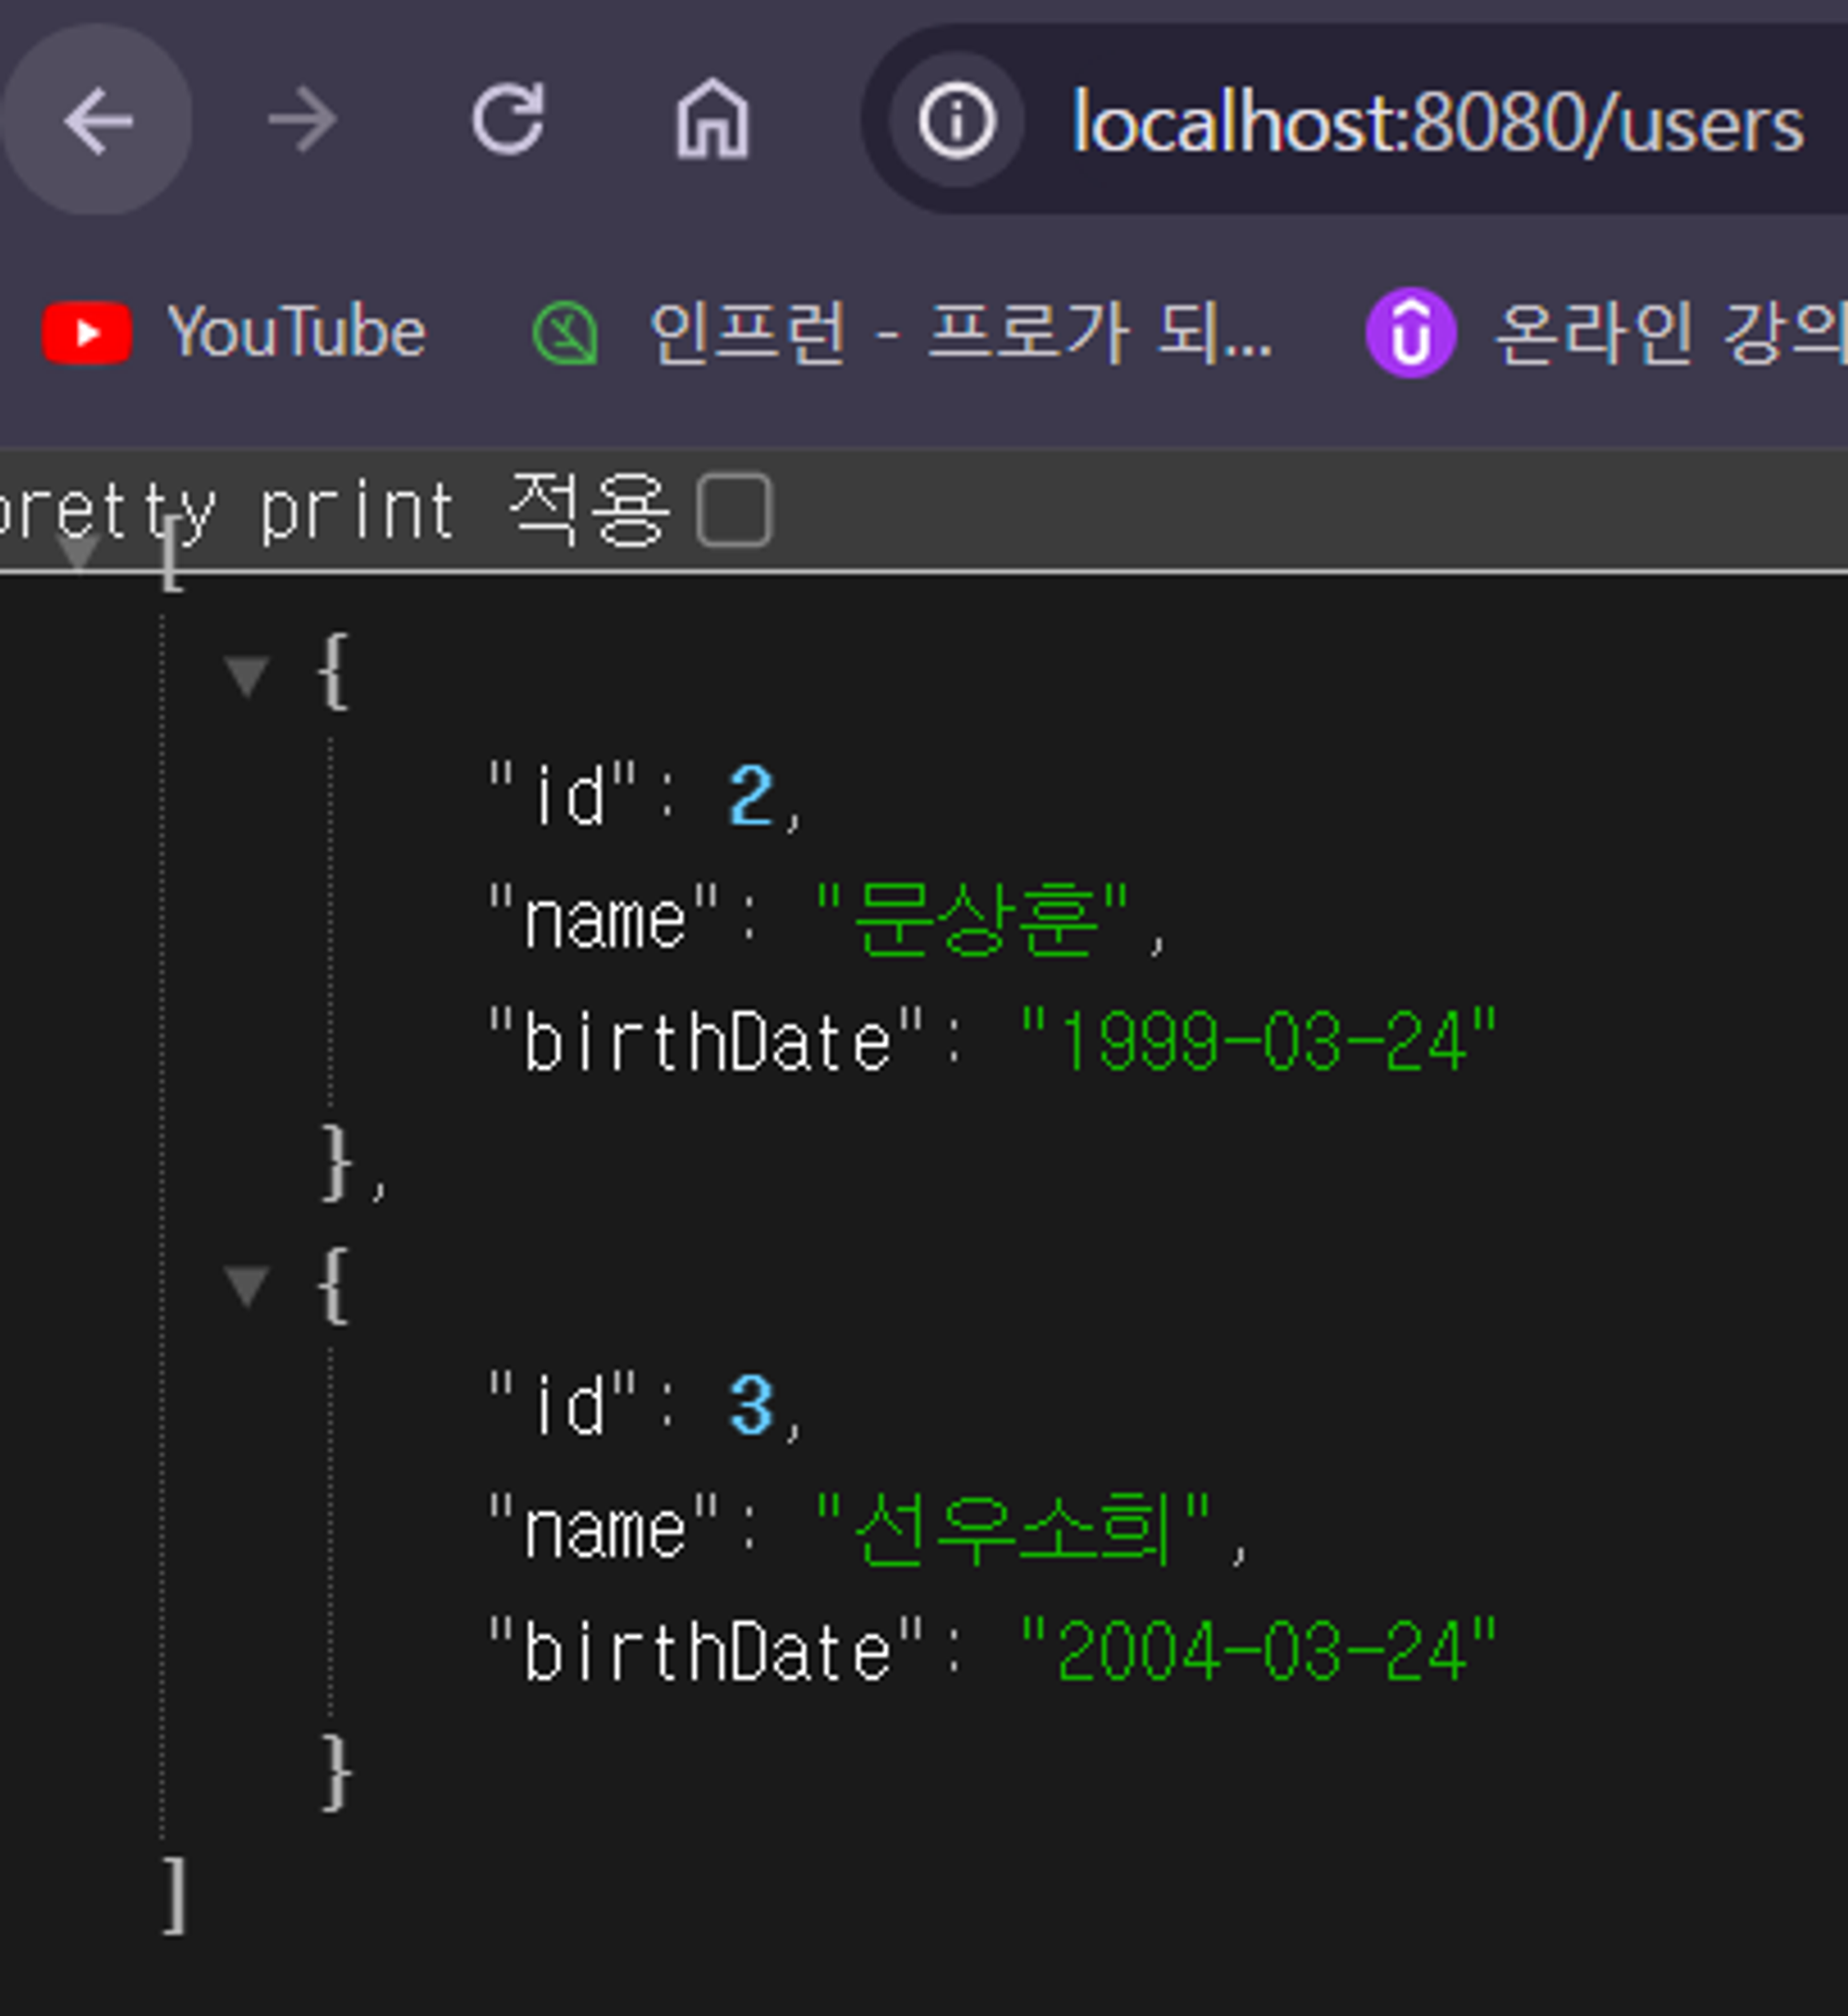Enable the pretty print 적용 checkbox
Viewport: 1848px width, 2016px height.
coord(734,510)
